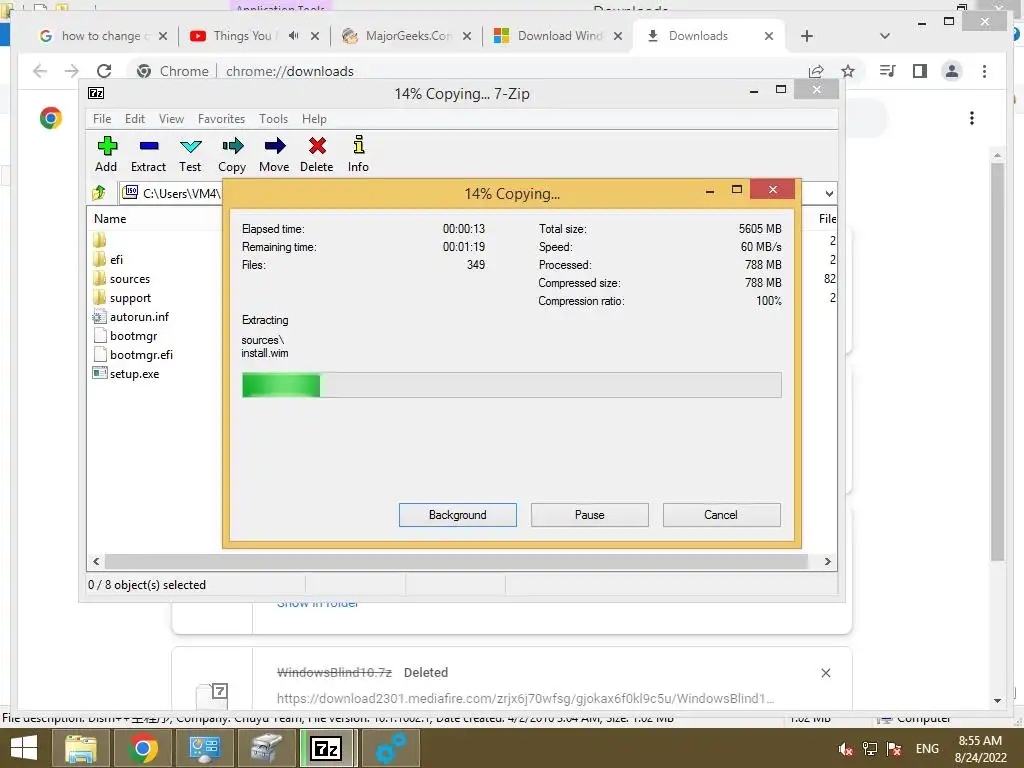
Task: Toggle the Chrome side panel
Action: (x=920, y=71)
